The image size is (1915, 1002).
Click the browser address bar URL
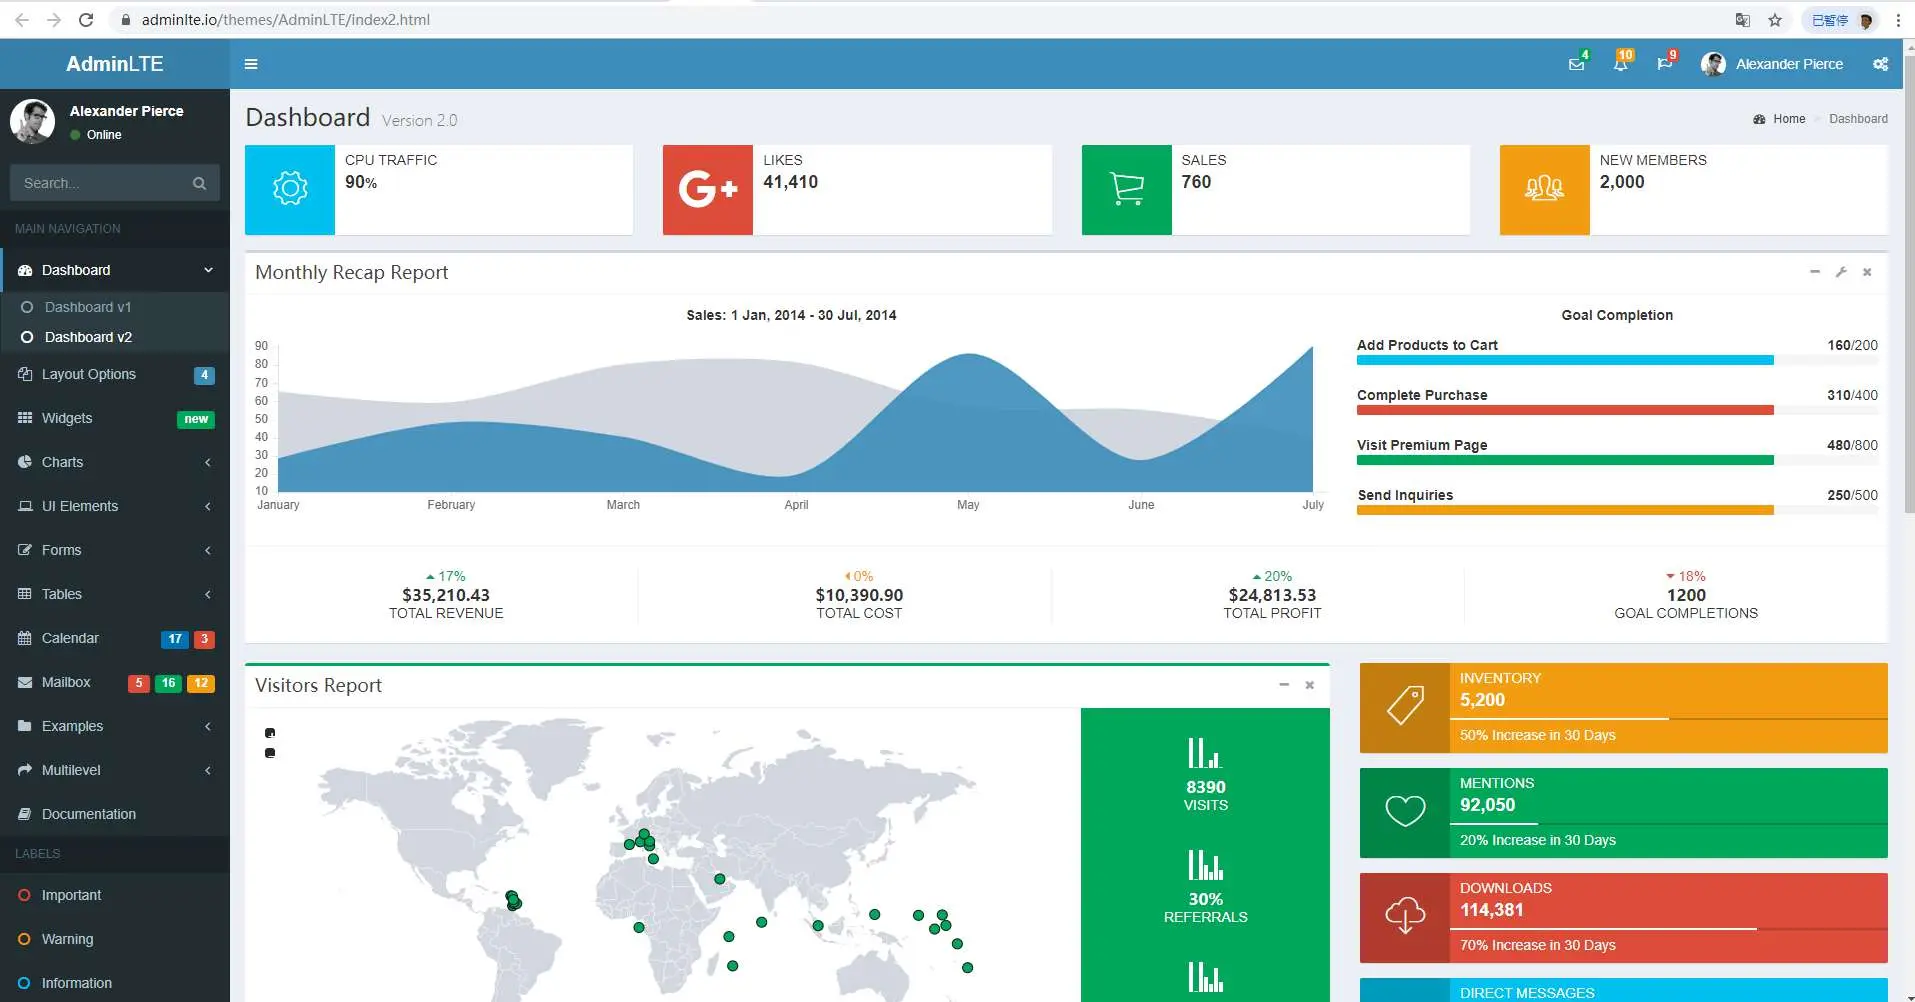pos(286,20)
